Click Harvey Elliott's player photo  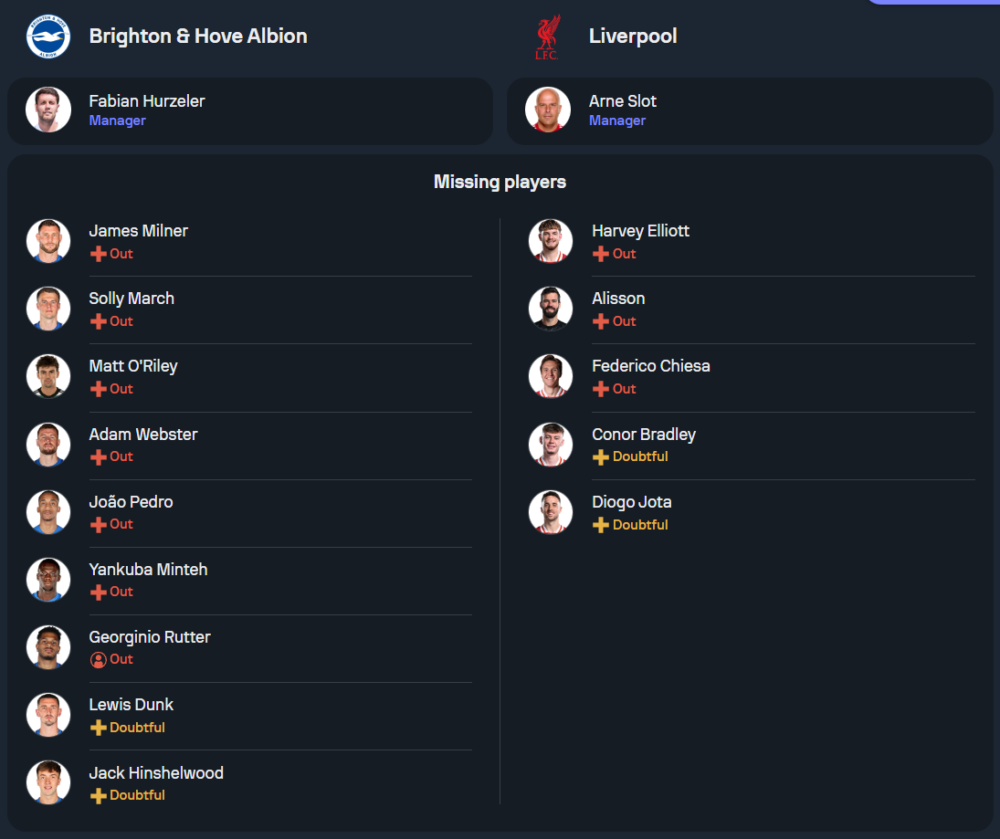pos(551,241)
